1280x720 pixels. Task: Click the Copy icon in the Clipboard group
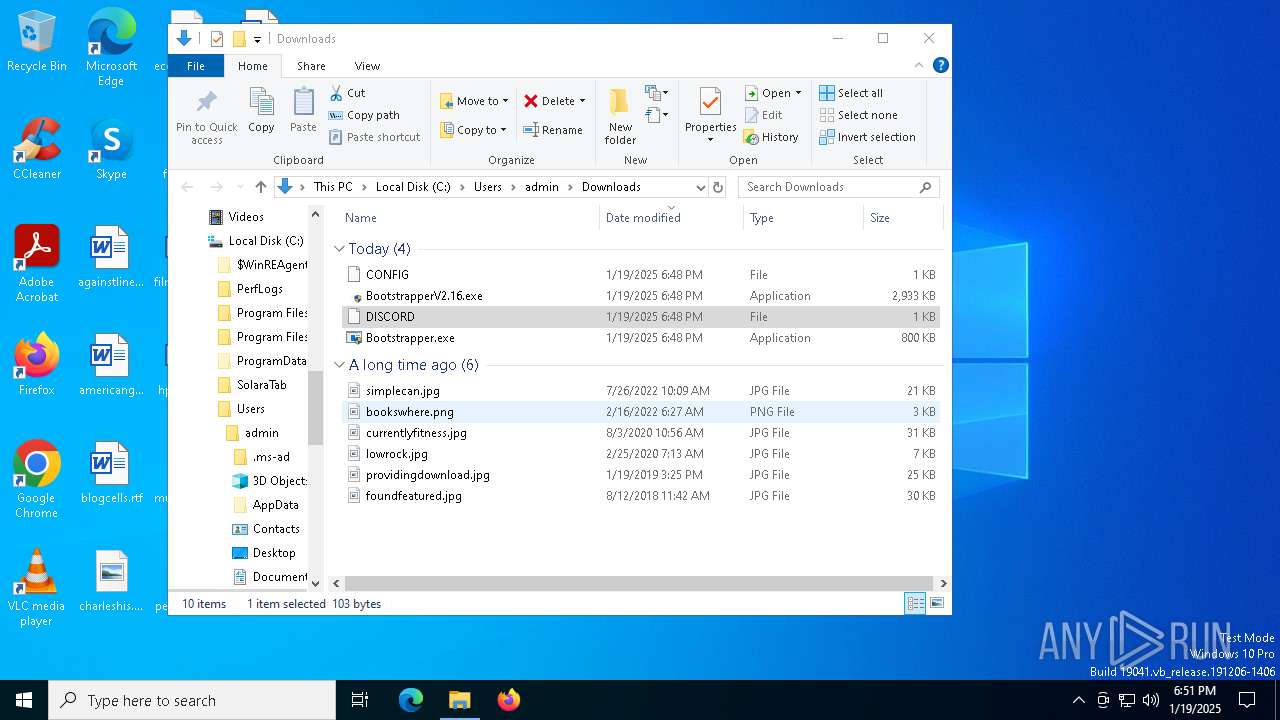pos(261,102)
